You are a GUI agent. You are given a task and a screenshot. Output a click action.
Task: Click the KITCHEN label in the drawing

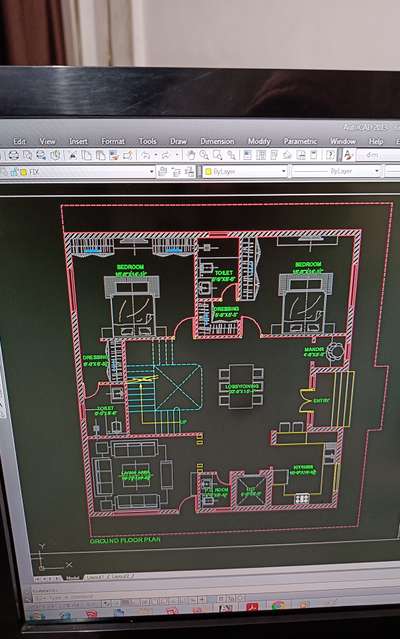pos(303,470)
